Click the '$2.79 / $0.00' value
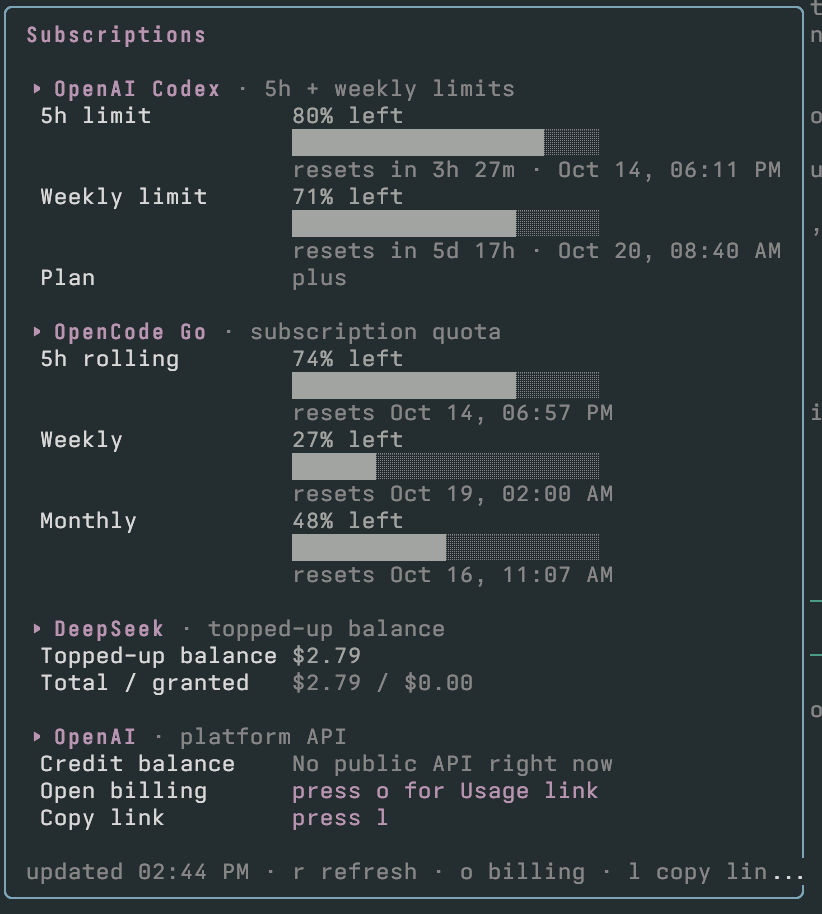 [x=382, y=683]
